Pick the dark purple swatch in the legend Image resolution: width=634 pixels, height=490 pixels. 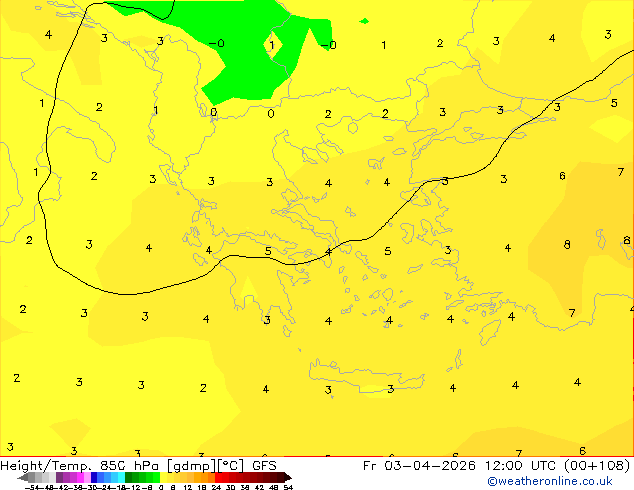(x=59, y=477)
